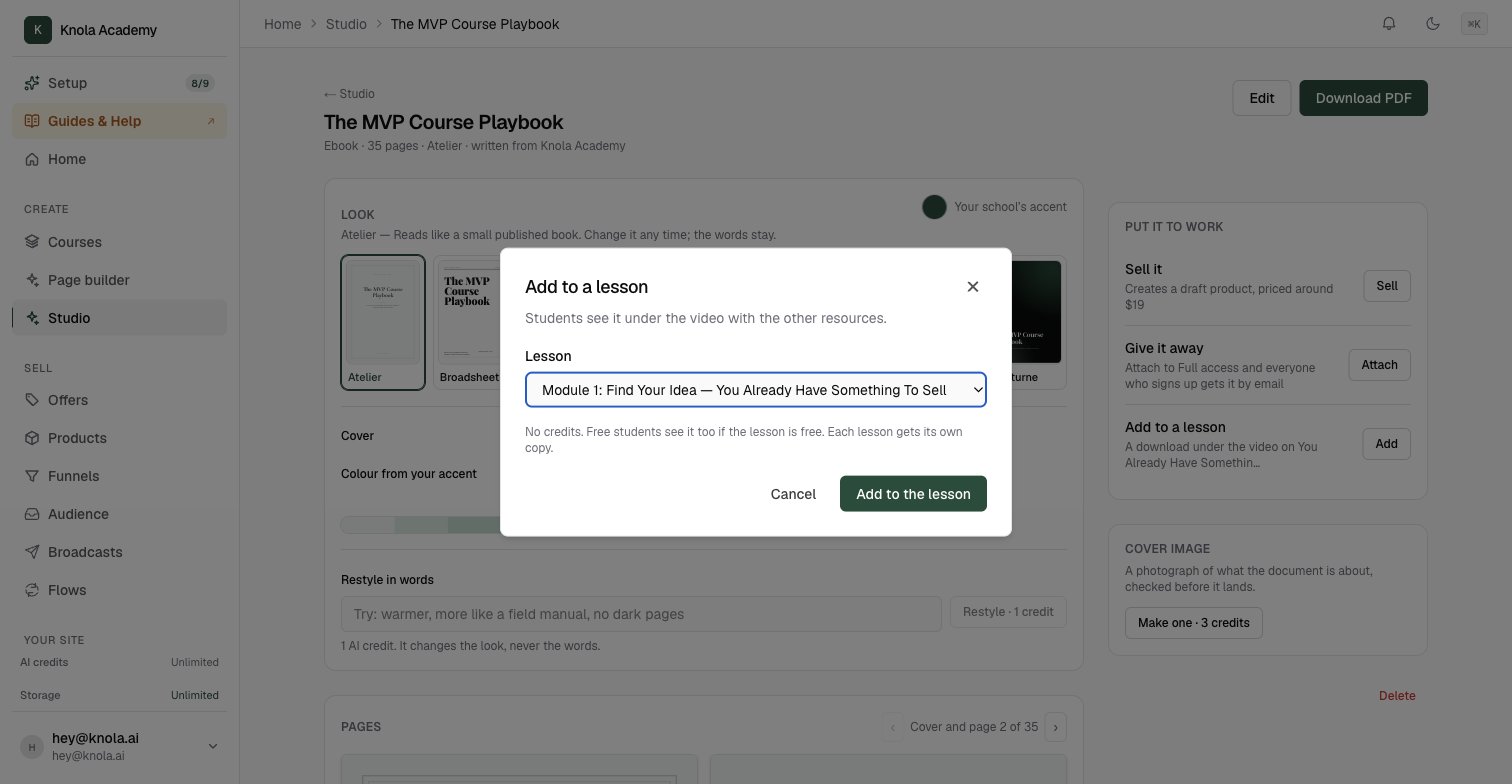Cancel the Add to a lesson dialog
Screen dimensions: 1512x784
[793, 494]
